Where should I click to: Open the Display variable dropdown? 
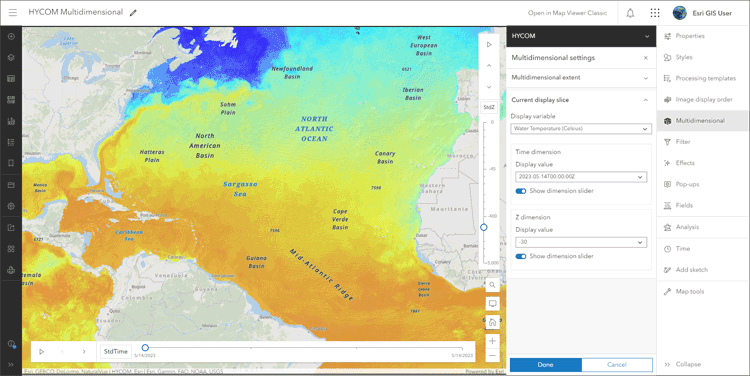pyautogui.click(x=581, y=129)
